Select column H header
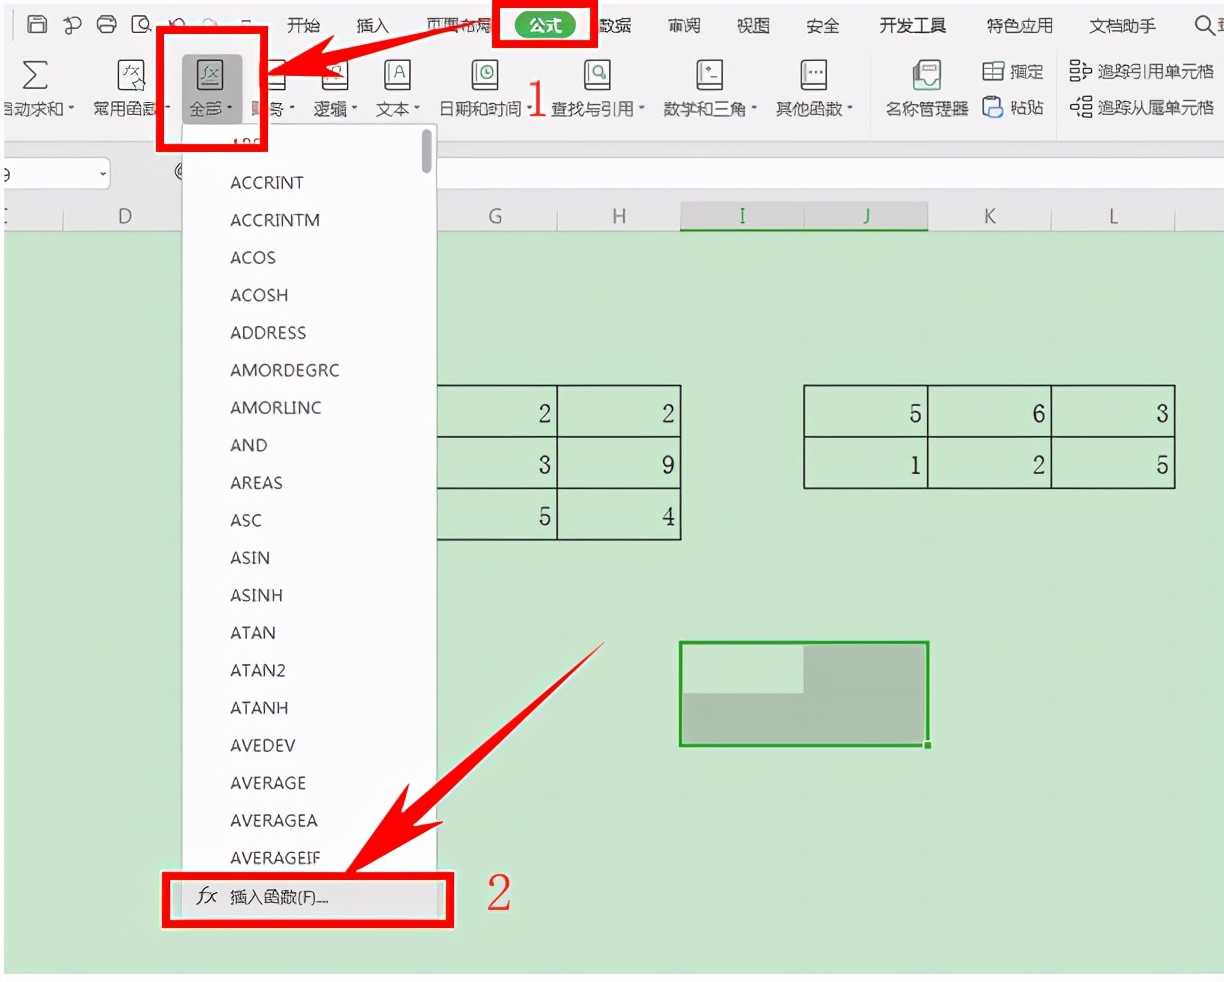The image size is (1224, 982). pos(619,216)
